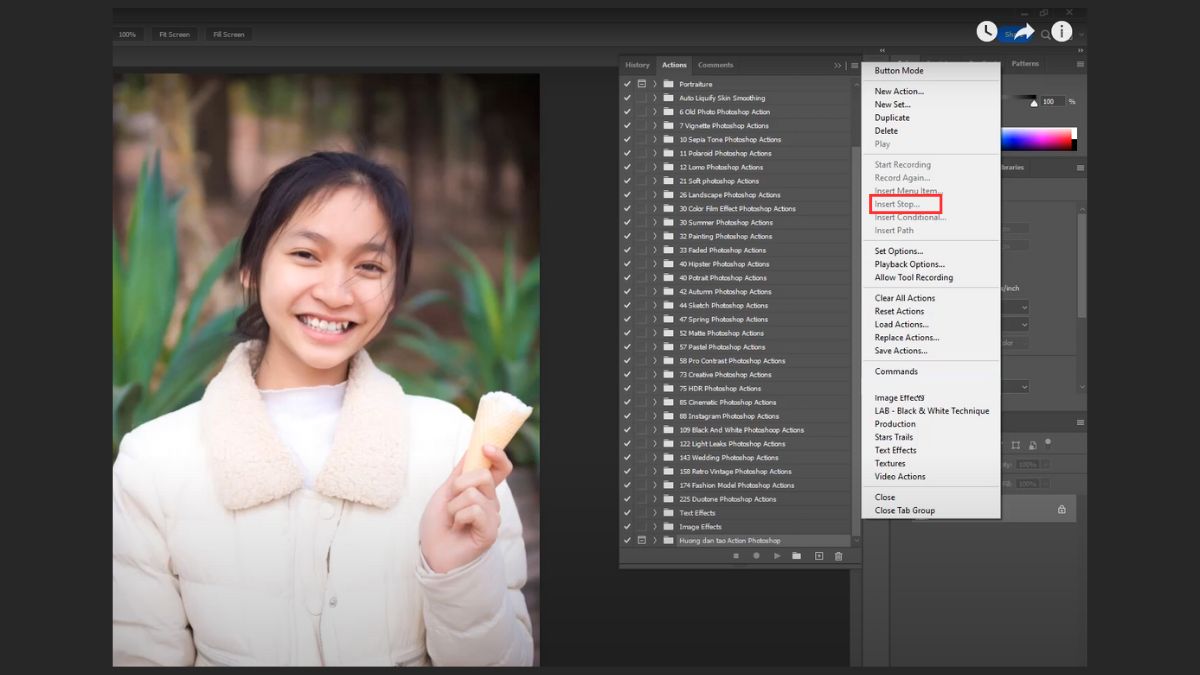Click the round begin recording icon

coord(756,556)
